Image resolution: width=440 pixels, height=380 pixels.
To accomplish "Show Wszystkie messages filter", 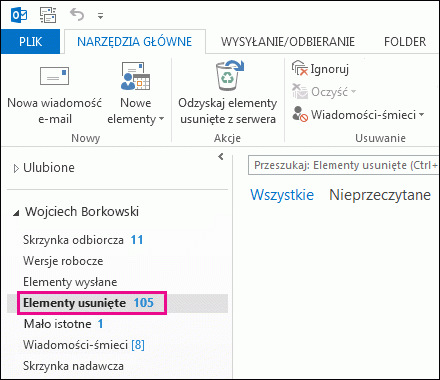I will tap(282, 195).
